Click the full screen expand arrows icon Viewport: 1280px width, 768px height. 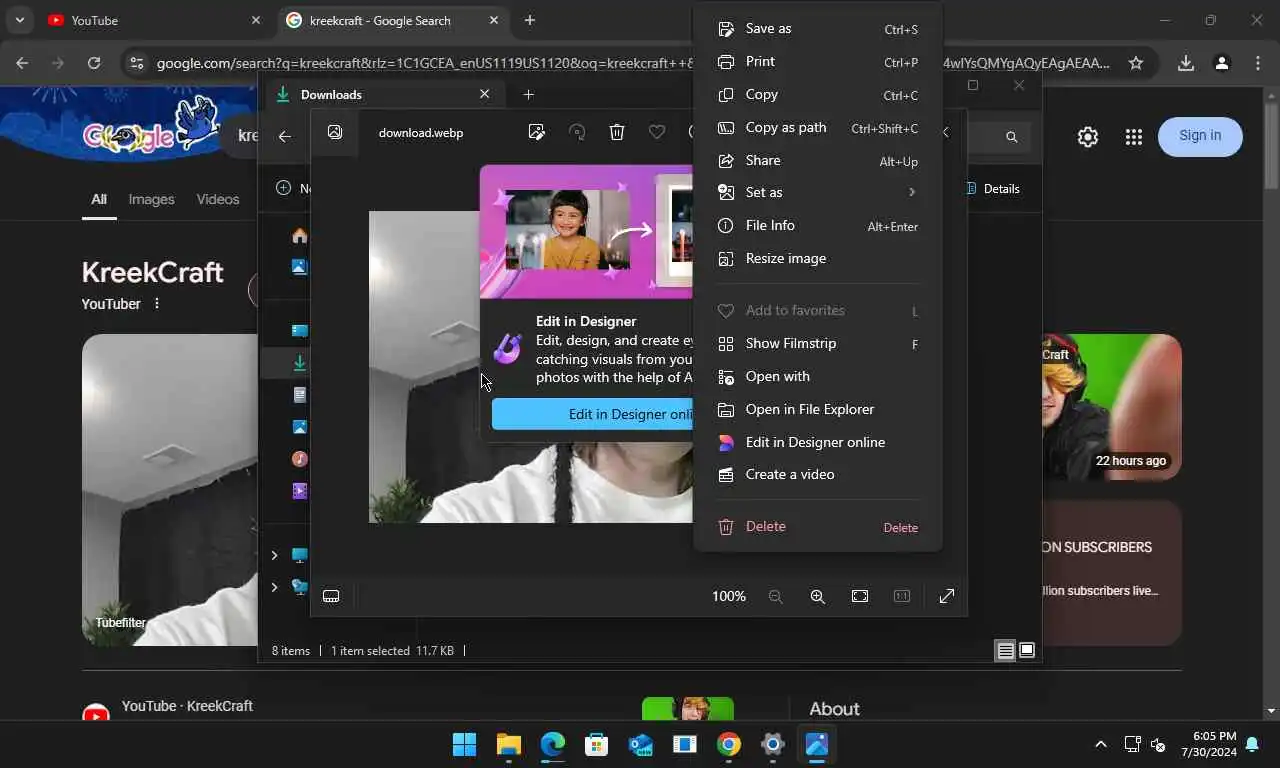pos(947,596)
